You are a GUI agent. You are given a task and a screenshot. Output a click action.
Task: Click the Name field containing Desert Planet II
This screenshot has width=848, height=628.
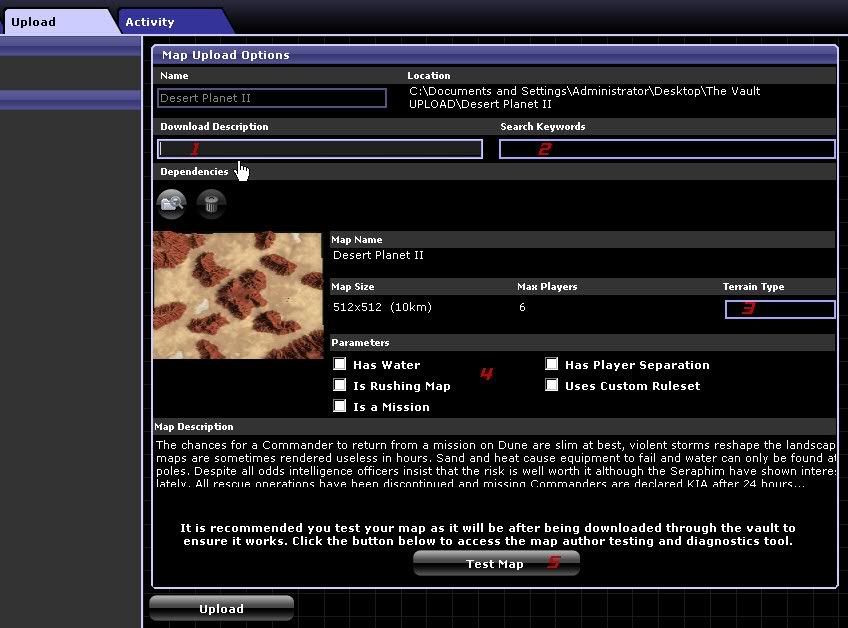pos(272,98)
